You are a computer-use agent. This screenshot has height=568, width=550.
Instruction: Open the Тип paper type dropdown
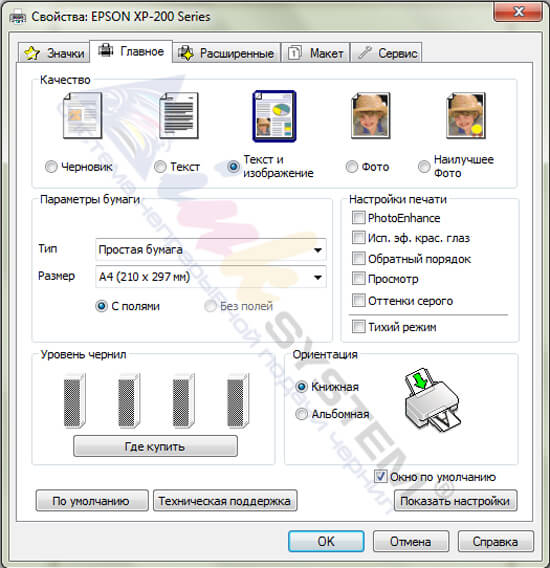(x=211, y=250)
